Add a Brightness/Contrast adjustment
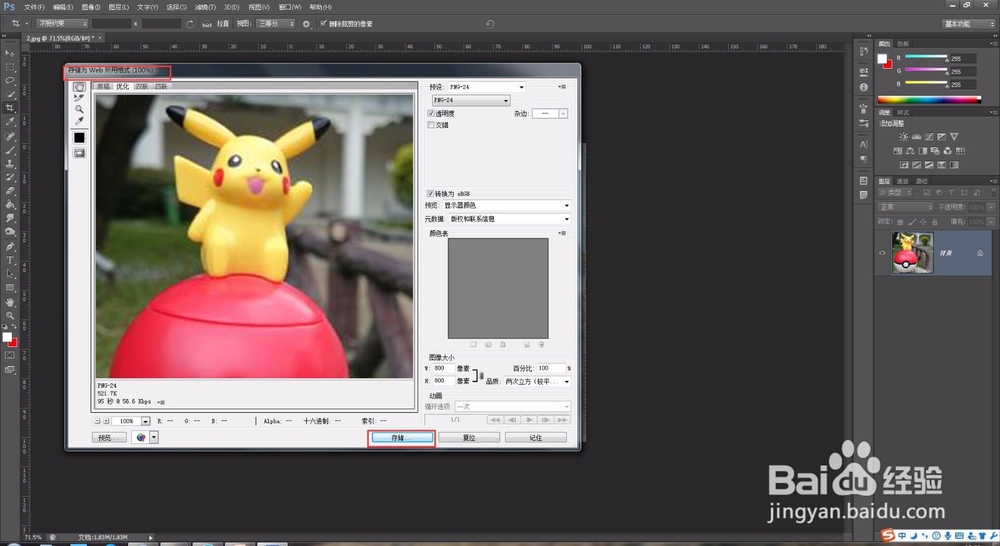Viewport: 1000px width, 546px height. 903,136
